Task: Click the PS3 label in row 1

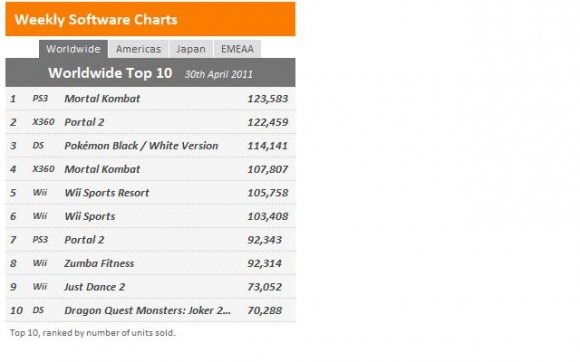Action: coord(40,98)
